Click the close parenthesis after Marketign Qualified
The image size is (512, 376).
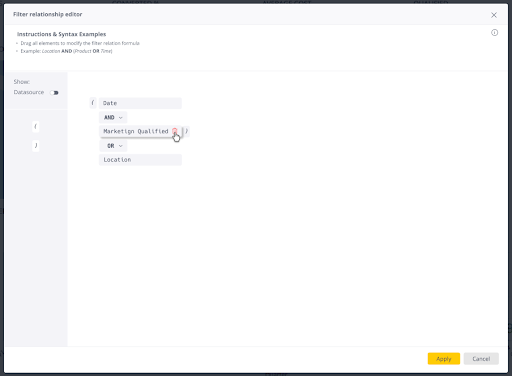[187, 131]
